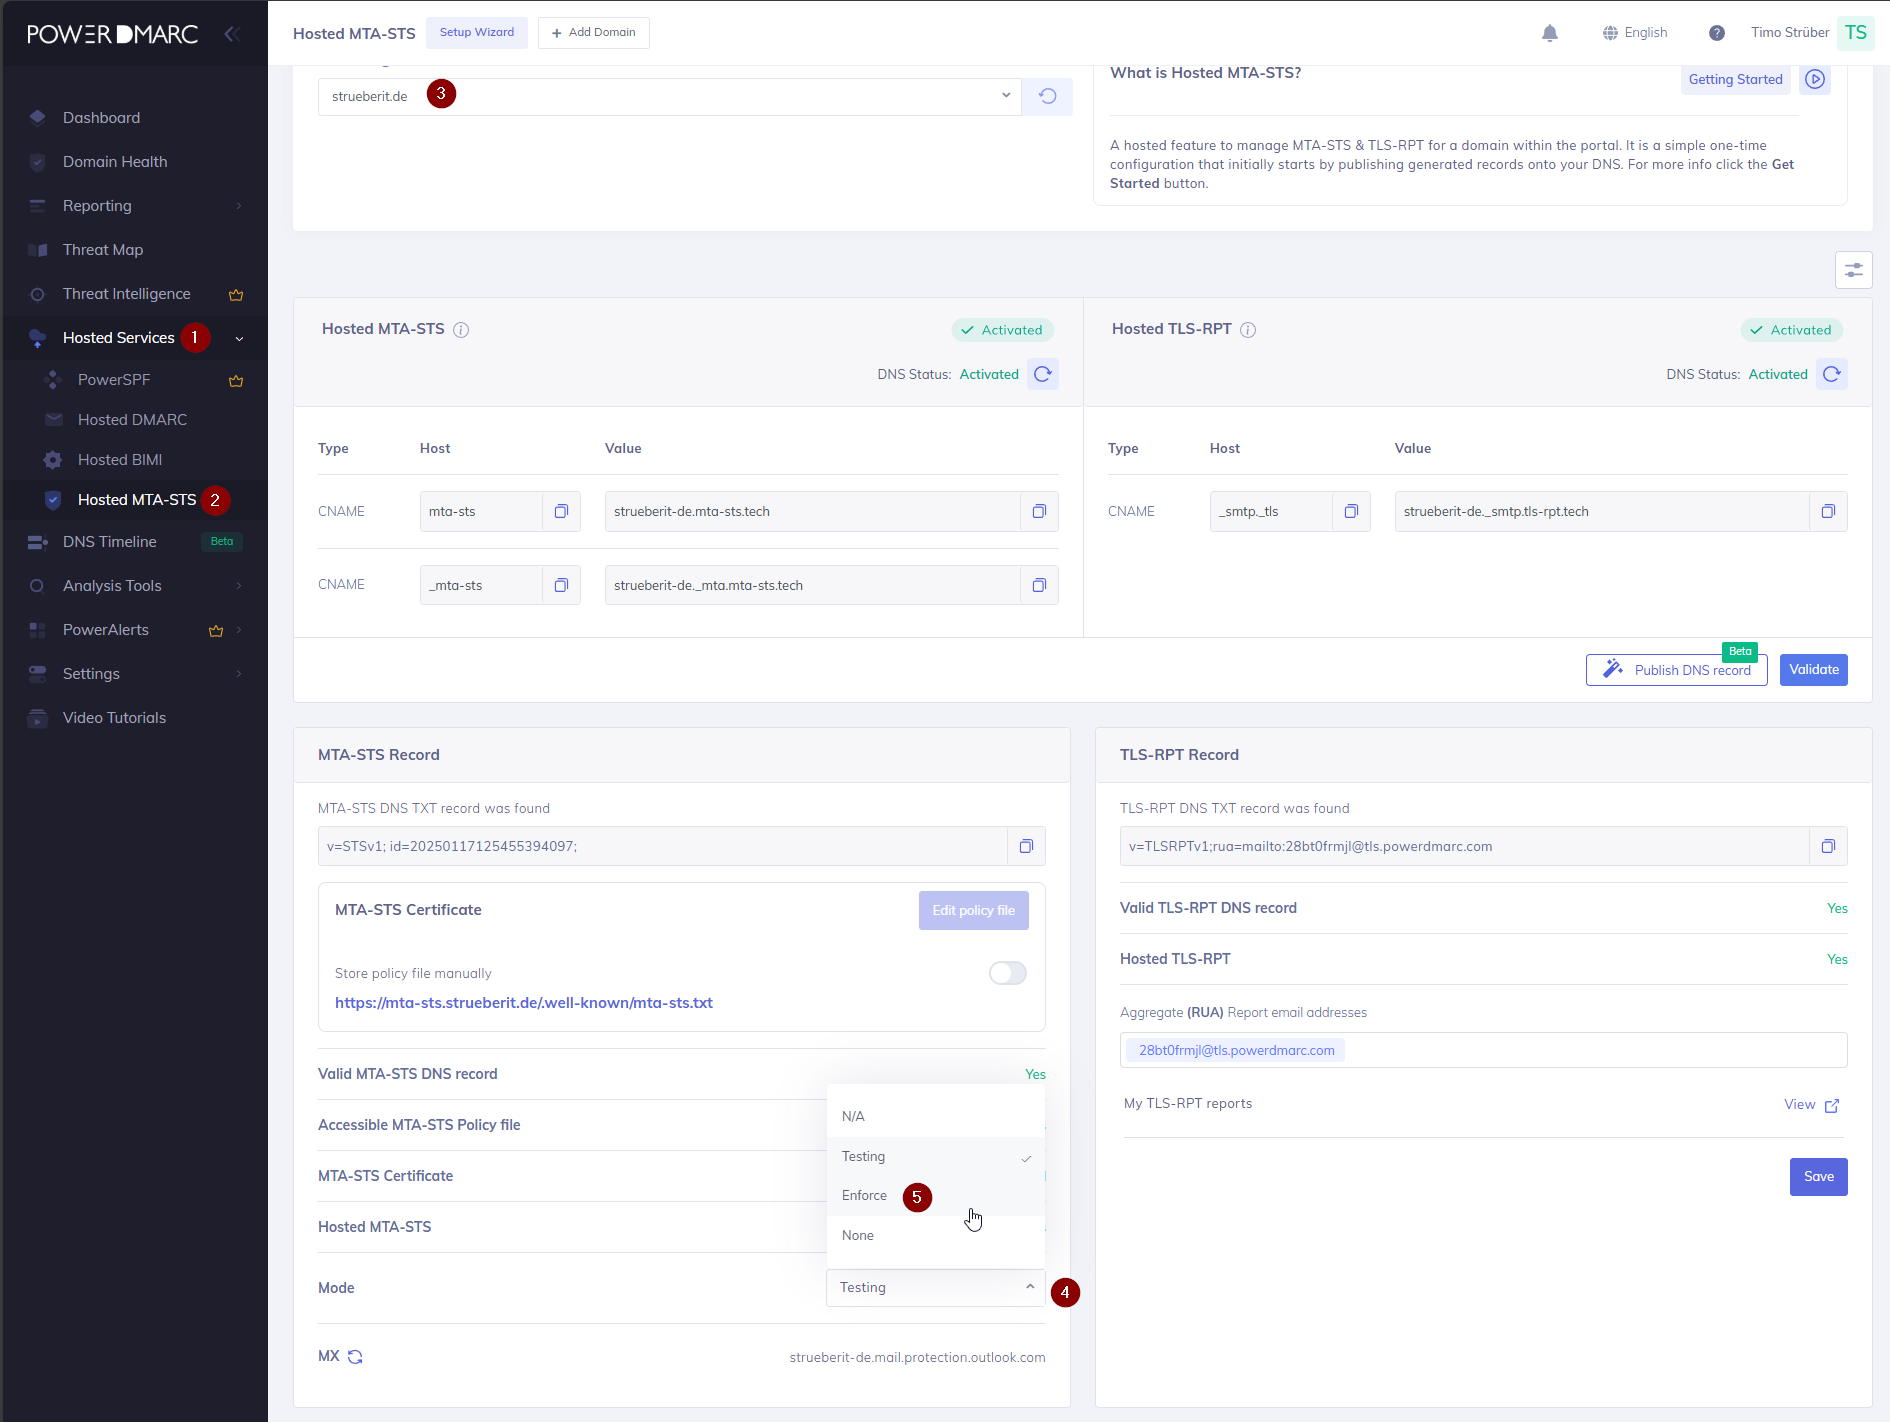The image size is (1890, 1422).
Task: Refresh Hosted MTA-STS DNS status
Action: click(x=1043, y=374)
